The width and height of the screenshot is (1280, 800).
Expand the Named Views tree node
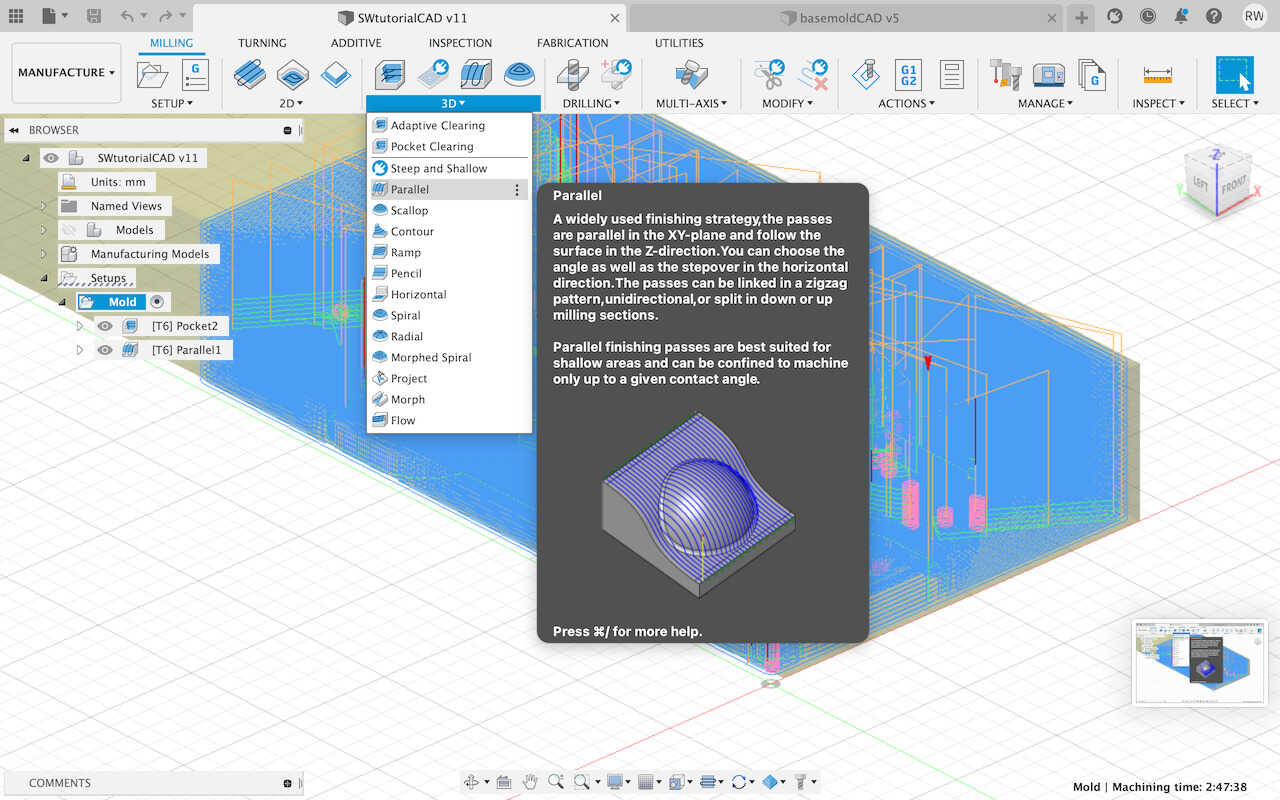(x=43, y=206)
